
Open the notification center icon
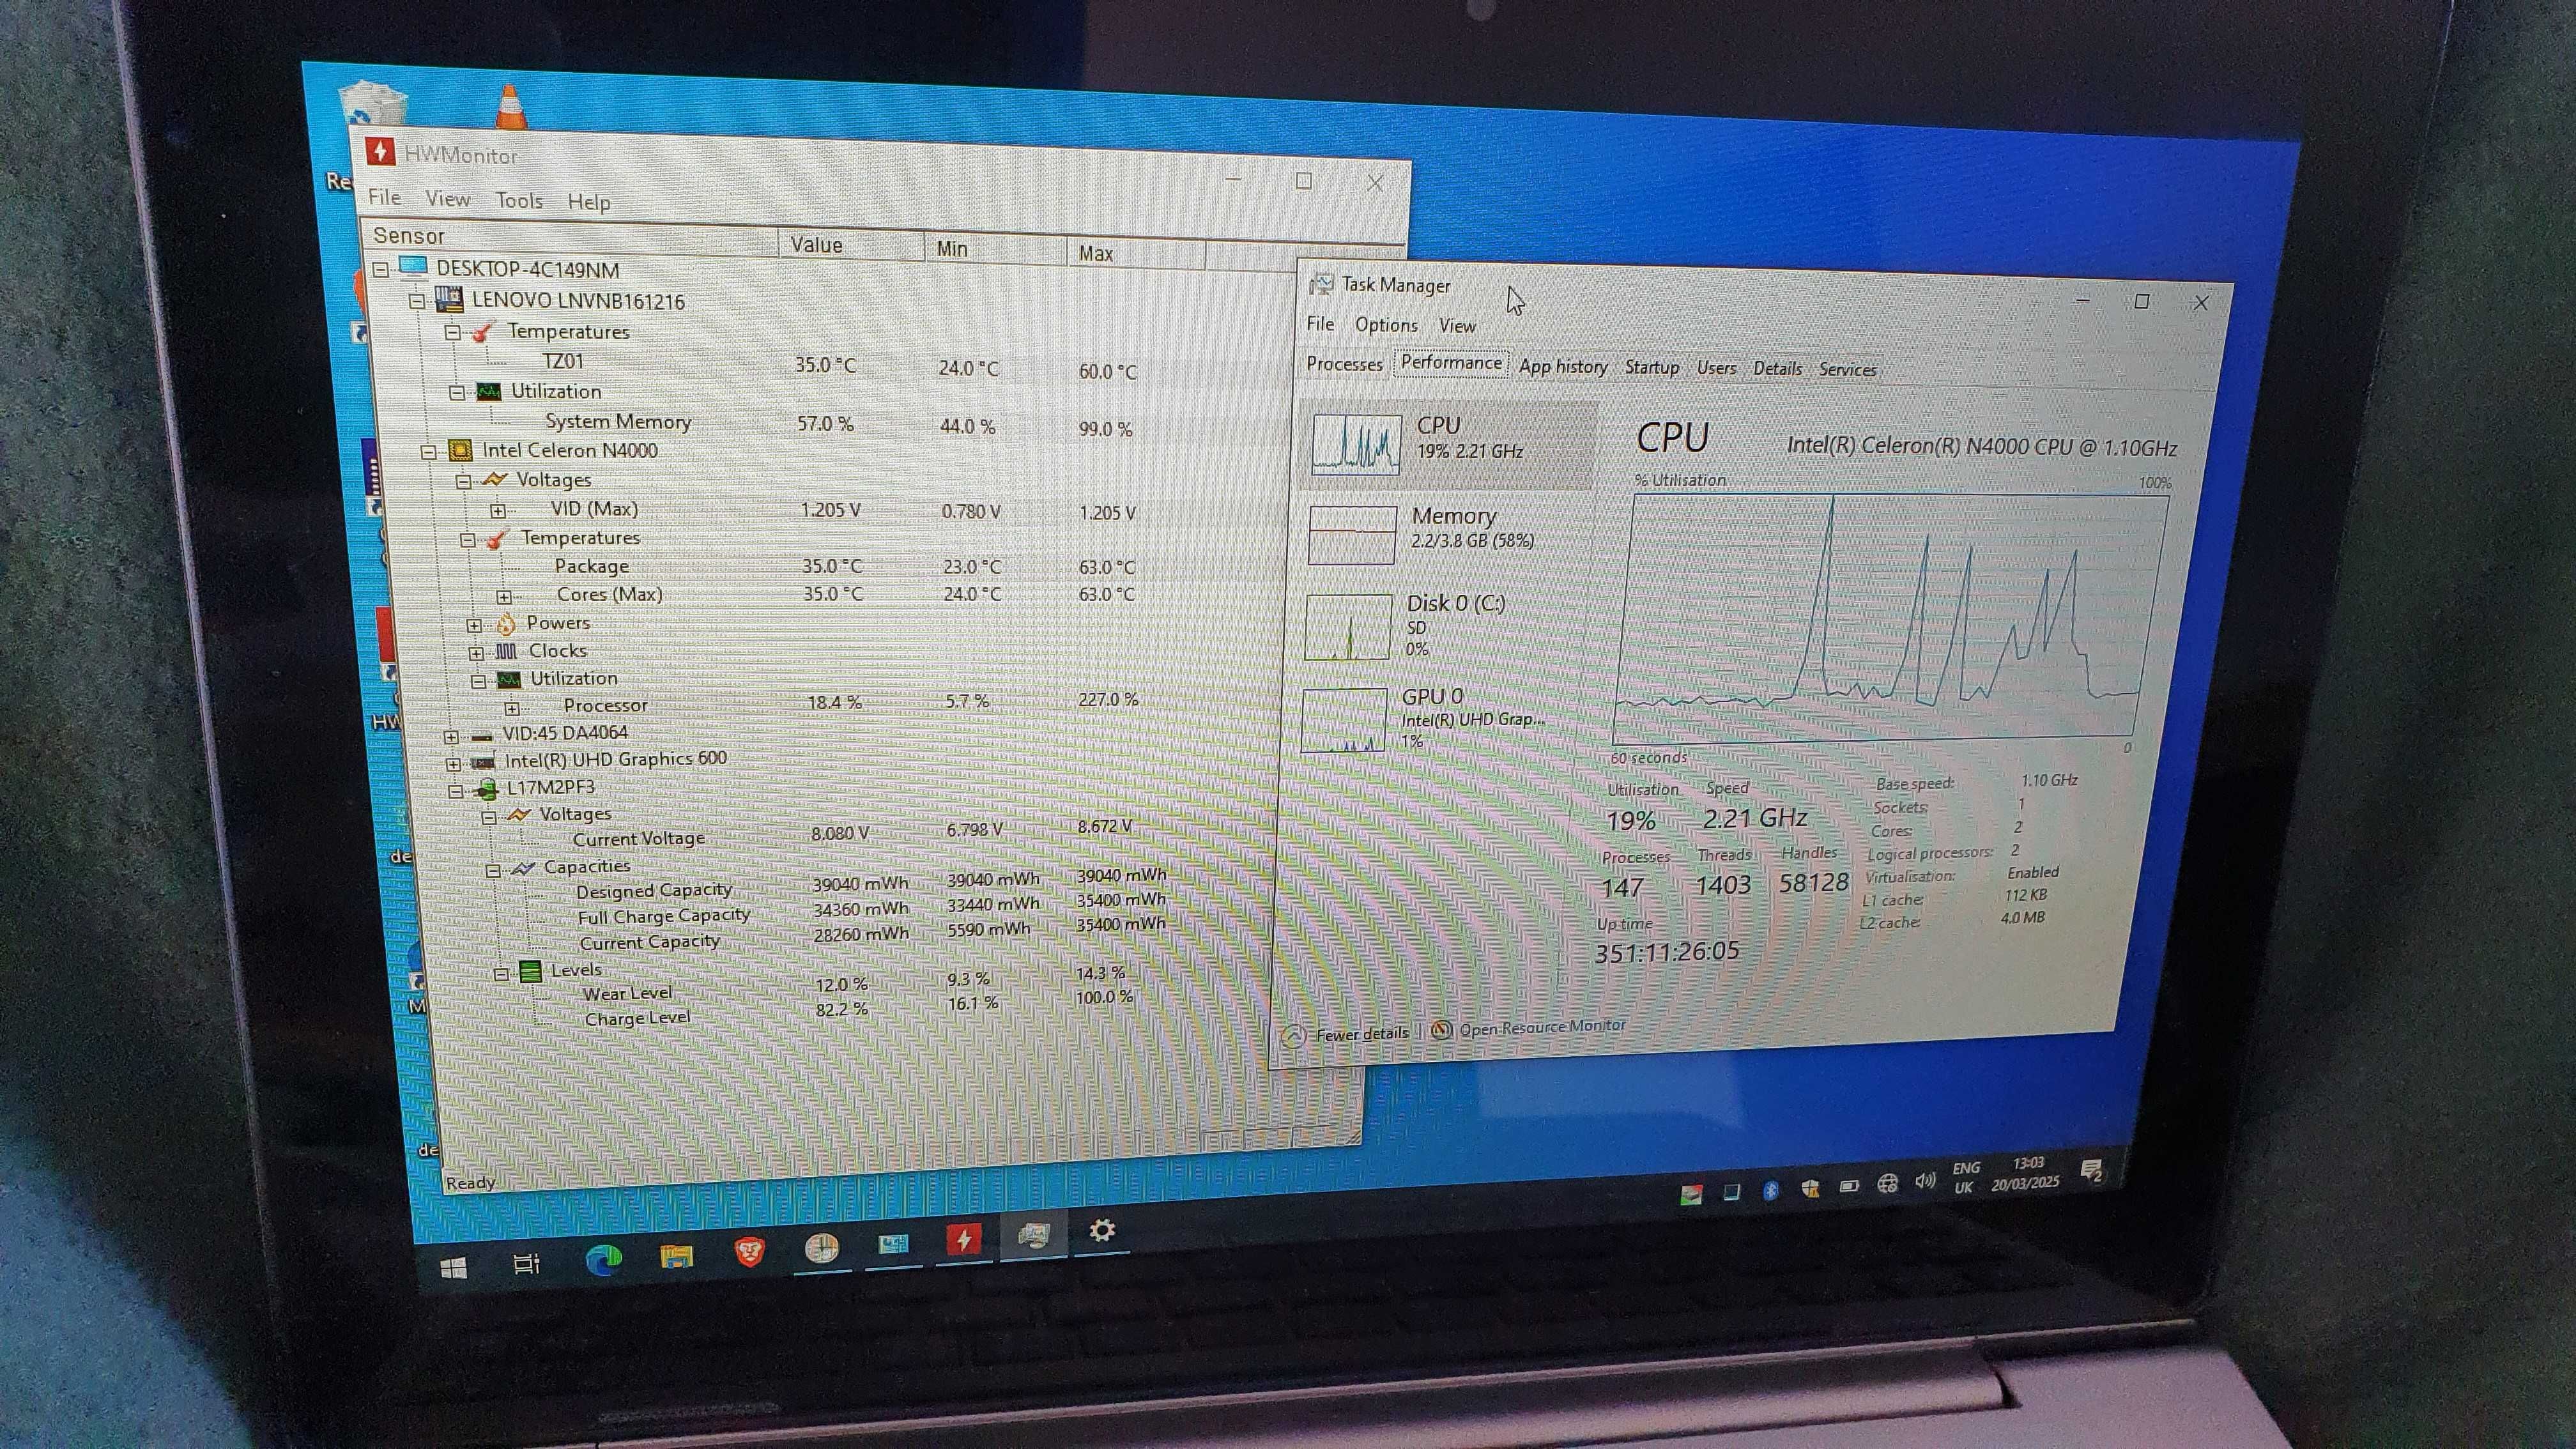click(2091, 1171)
